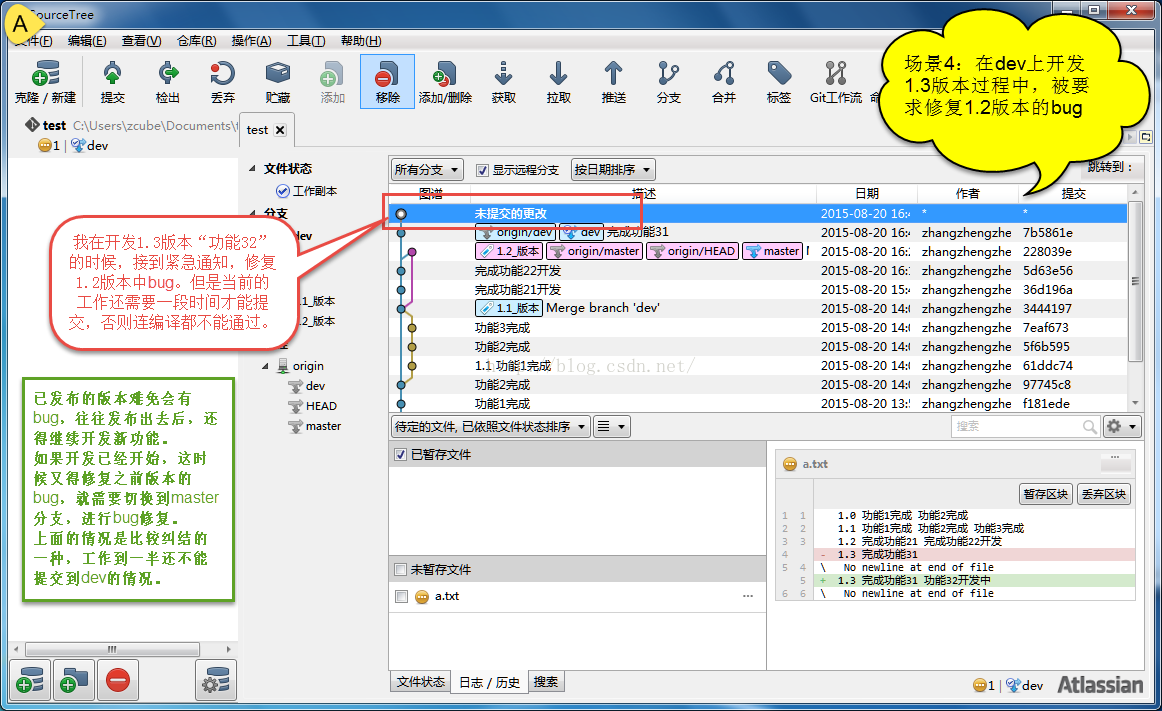Click the 拉取 pull toolbar icon

[x=559, y=82]
